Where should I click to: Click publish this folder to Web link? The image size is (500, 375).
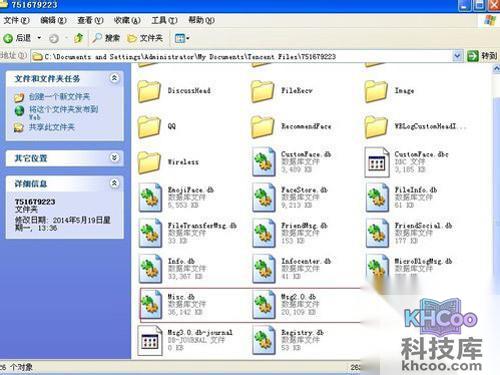point(63,113)
